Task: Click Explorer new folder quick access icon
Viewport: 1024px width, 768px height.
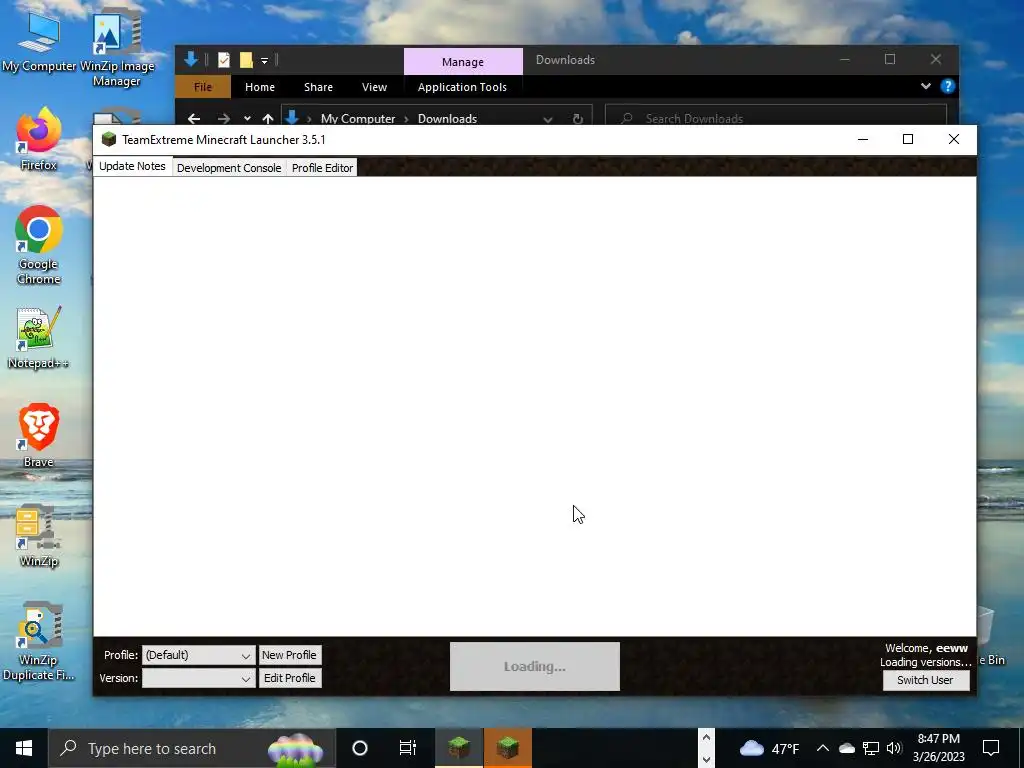Action: (246, 60)
